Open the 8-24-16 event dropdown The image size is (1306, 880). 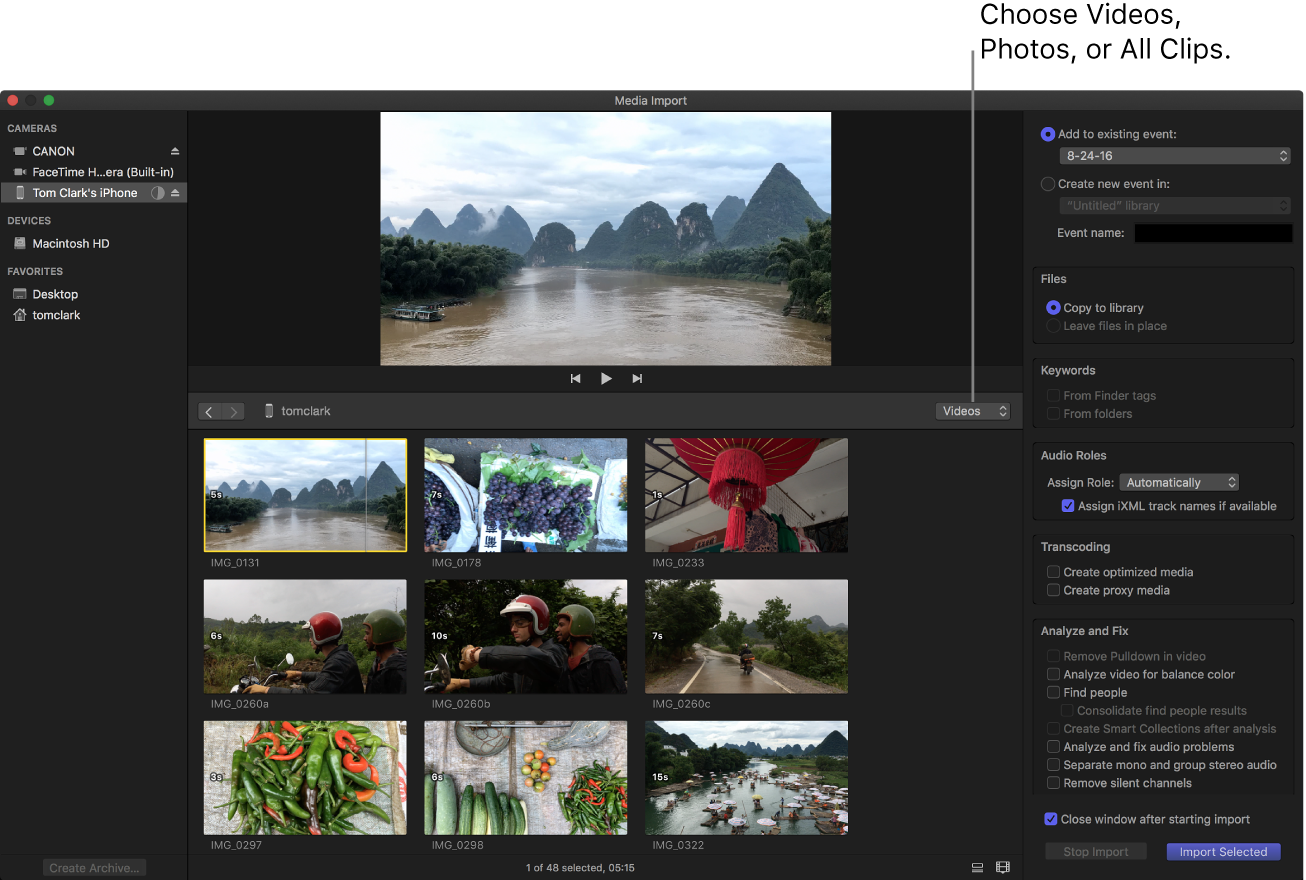[1174, 156]
